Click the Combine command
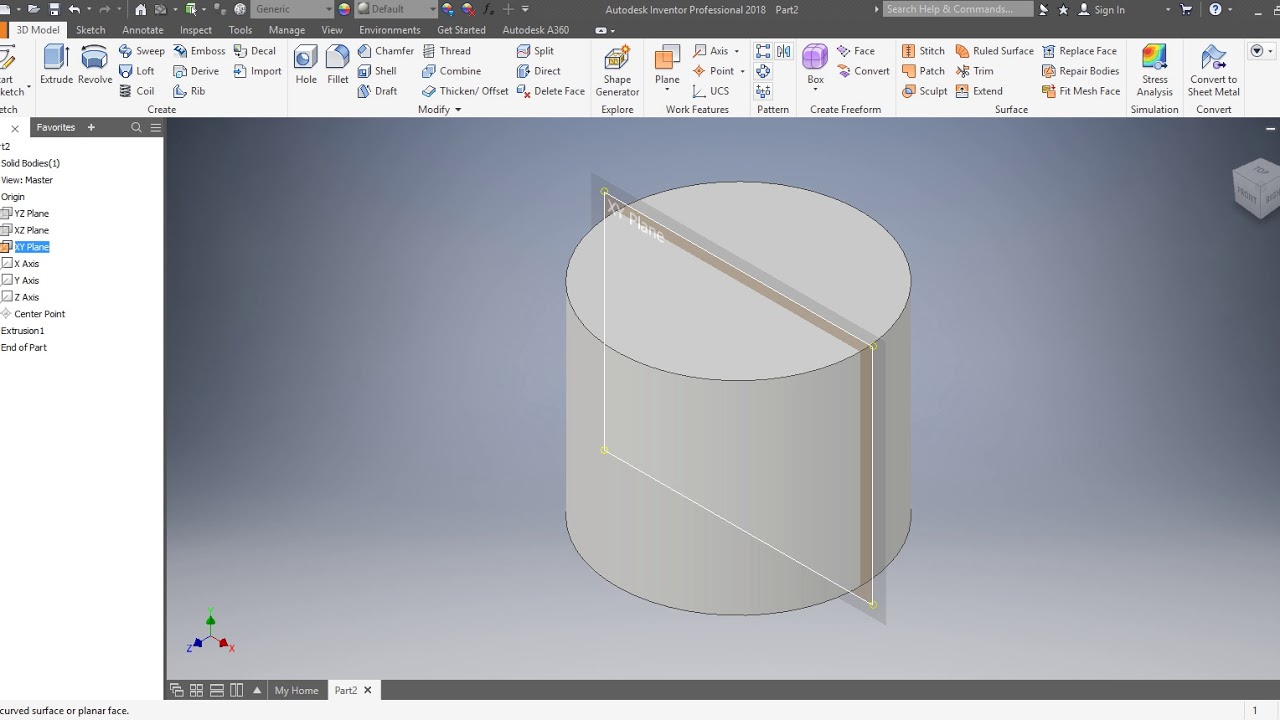Screen dimensions: 1280x720 (451, 71)
